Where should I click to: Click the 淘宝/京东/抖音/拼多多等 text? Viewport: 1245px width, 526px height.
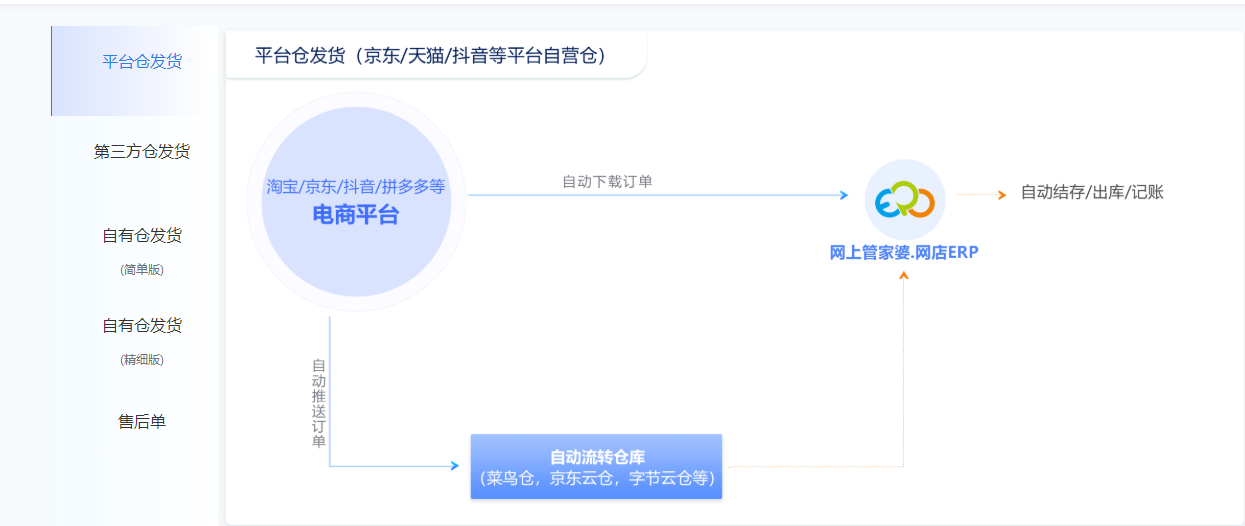click(x=356, y=186)
